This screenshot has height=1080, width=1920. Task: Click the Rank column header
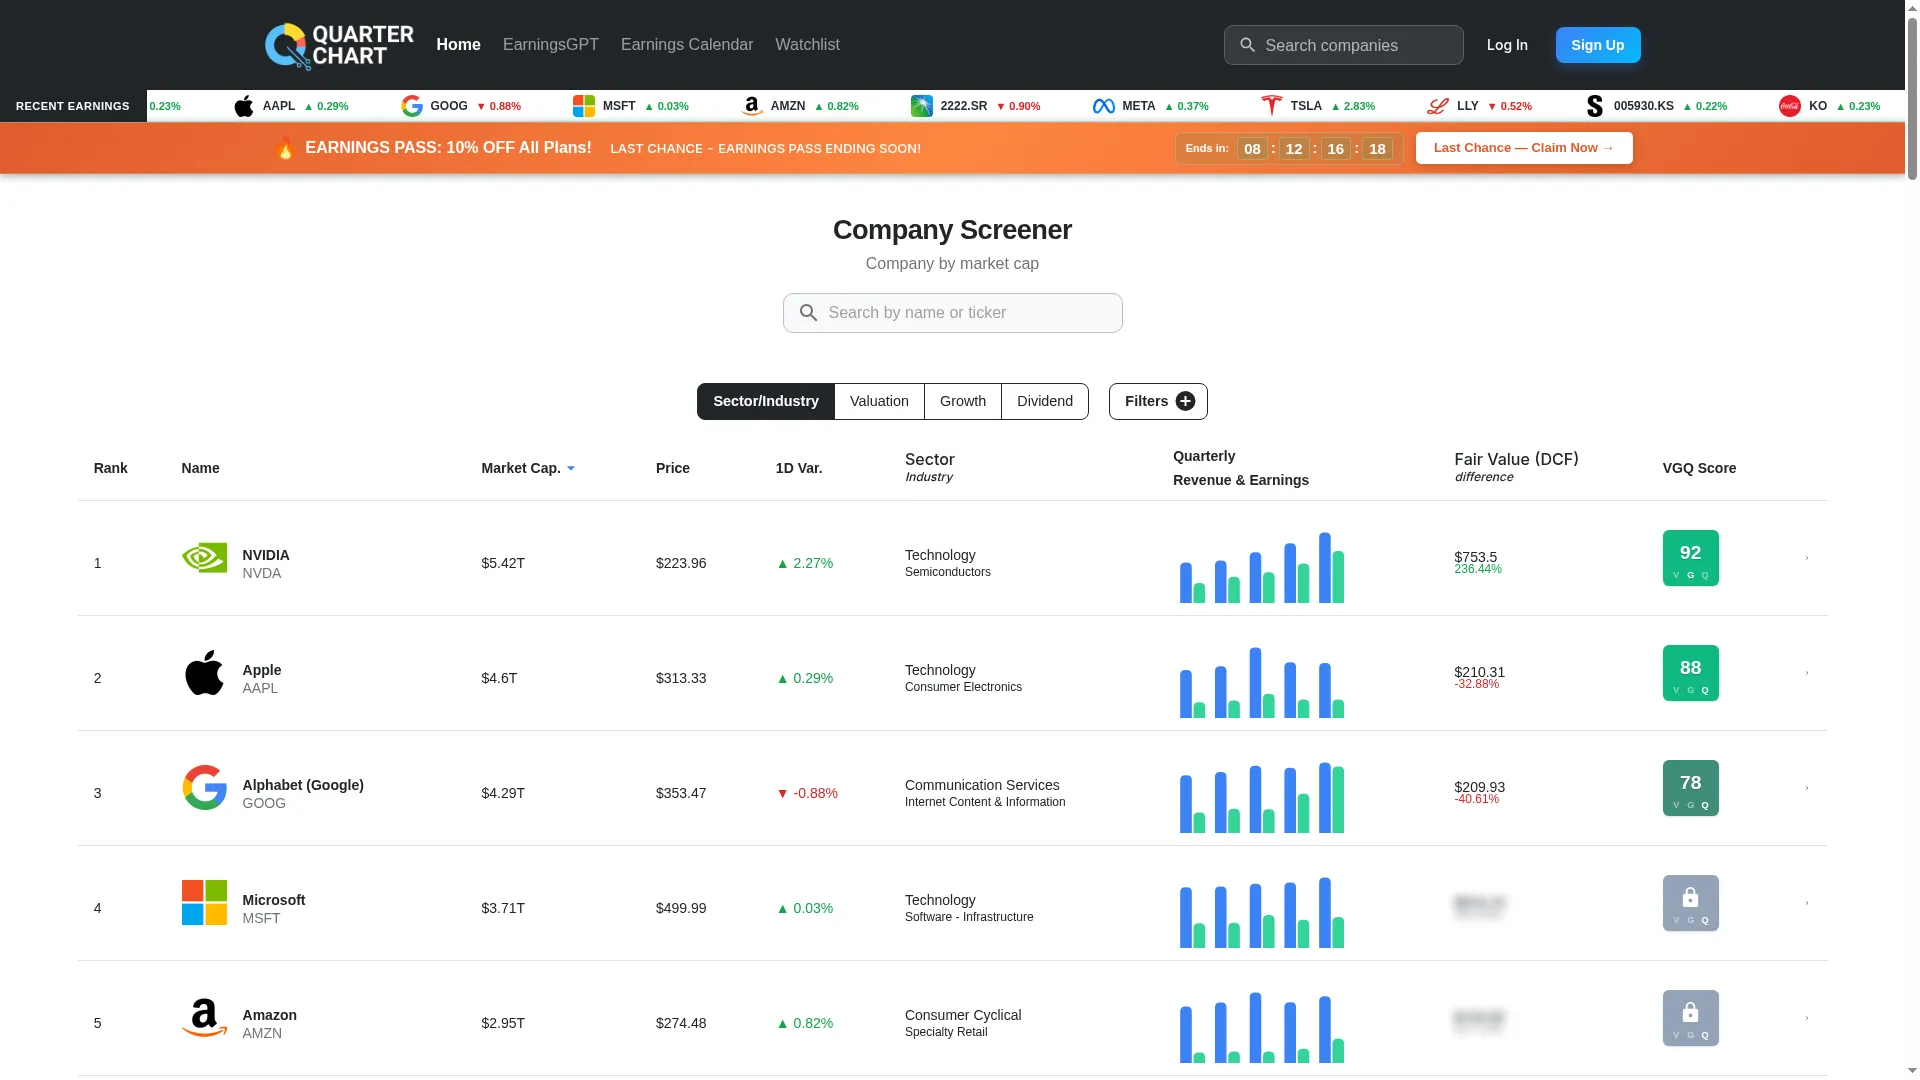[111, 468]
